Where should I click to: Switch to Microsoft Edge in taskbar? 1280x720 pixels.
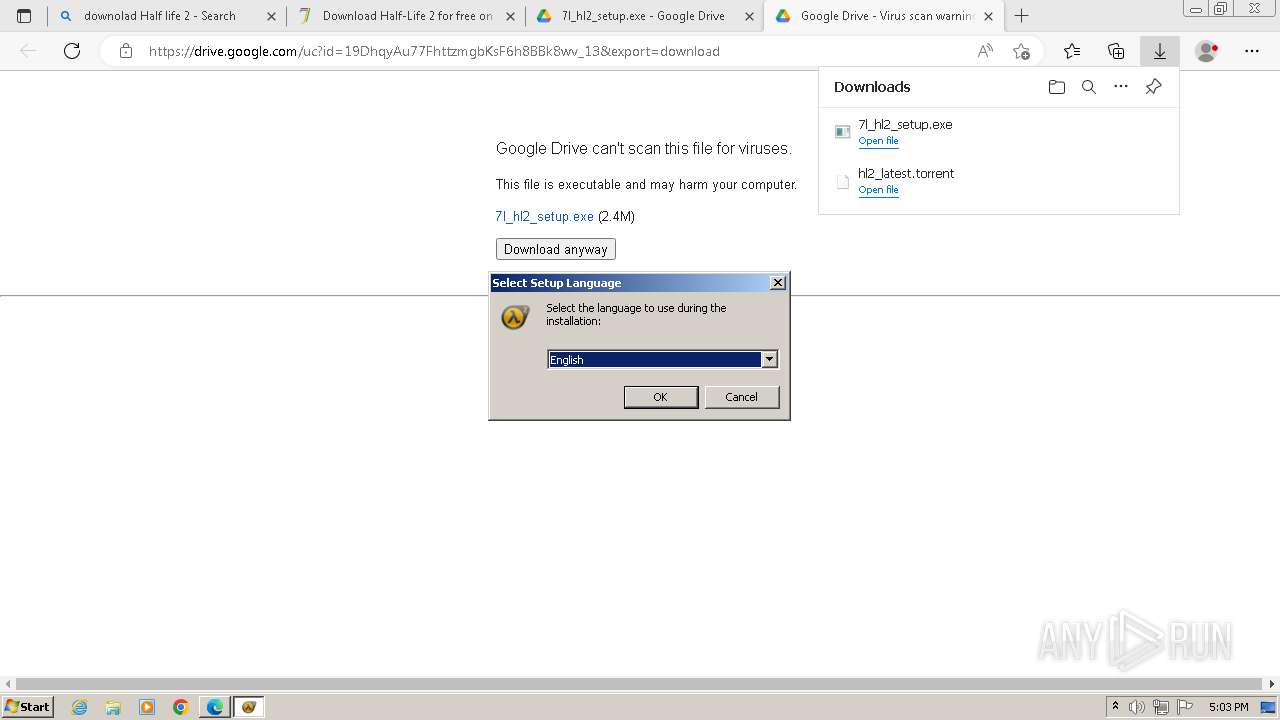[215, 707]
